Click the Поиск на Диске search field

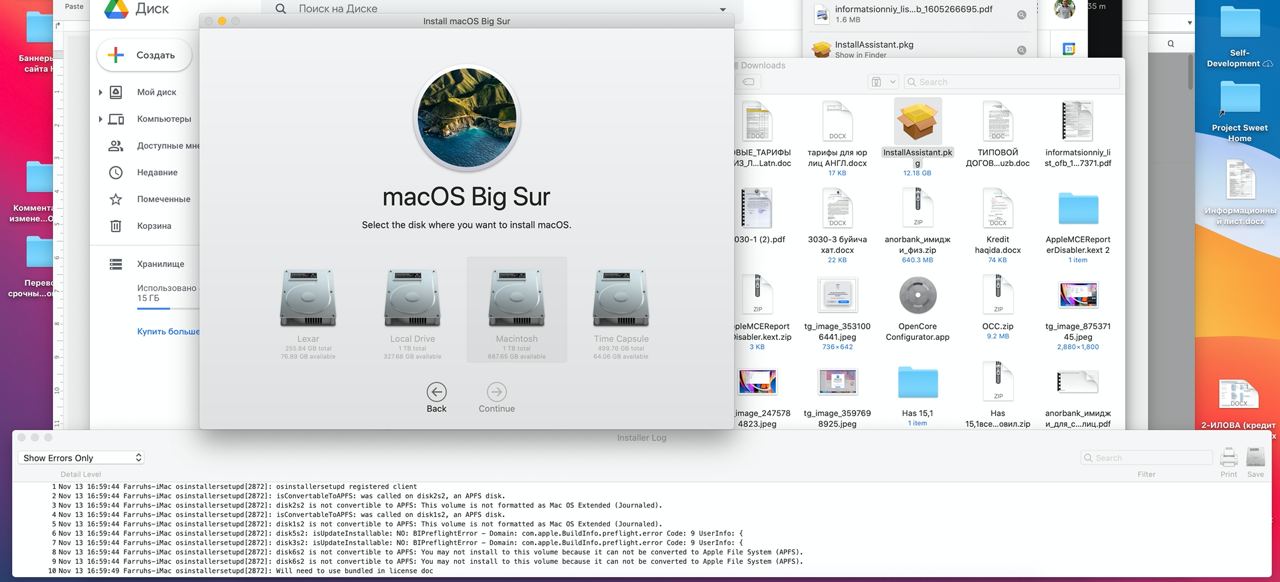(500, 9)
